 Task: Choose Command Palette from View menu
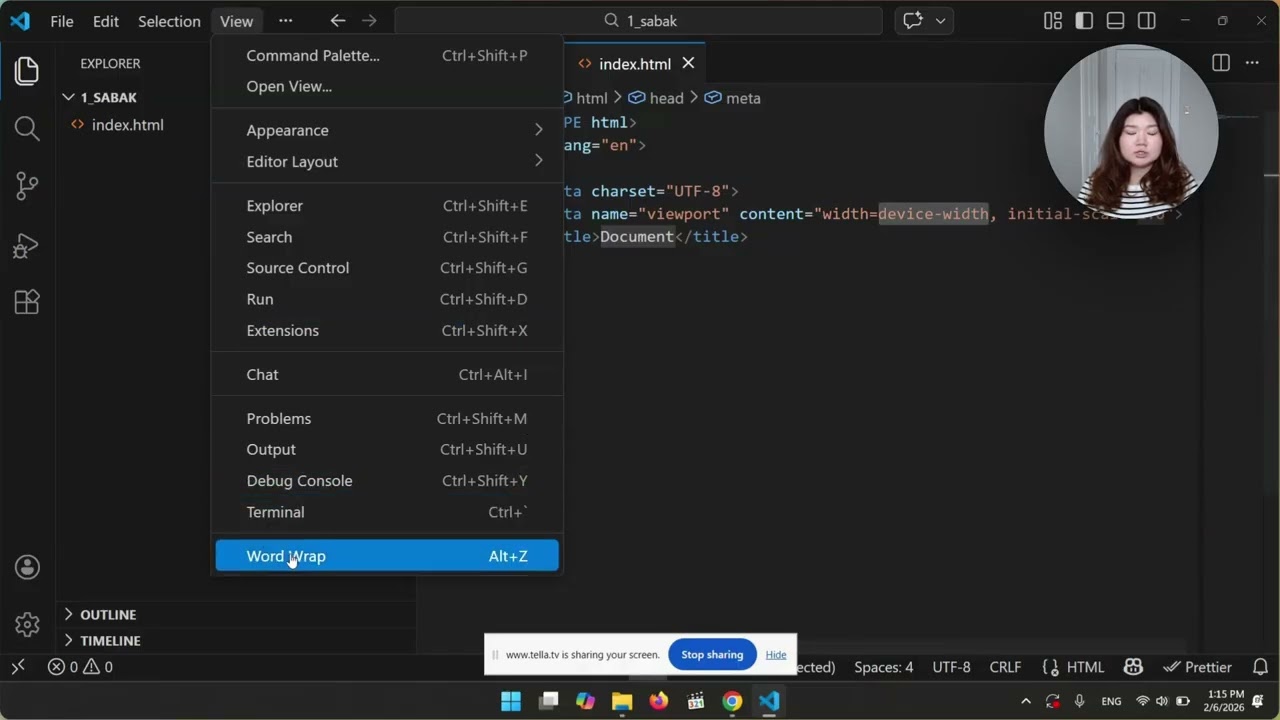(x=387, y=55)
